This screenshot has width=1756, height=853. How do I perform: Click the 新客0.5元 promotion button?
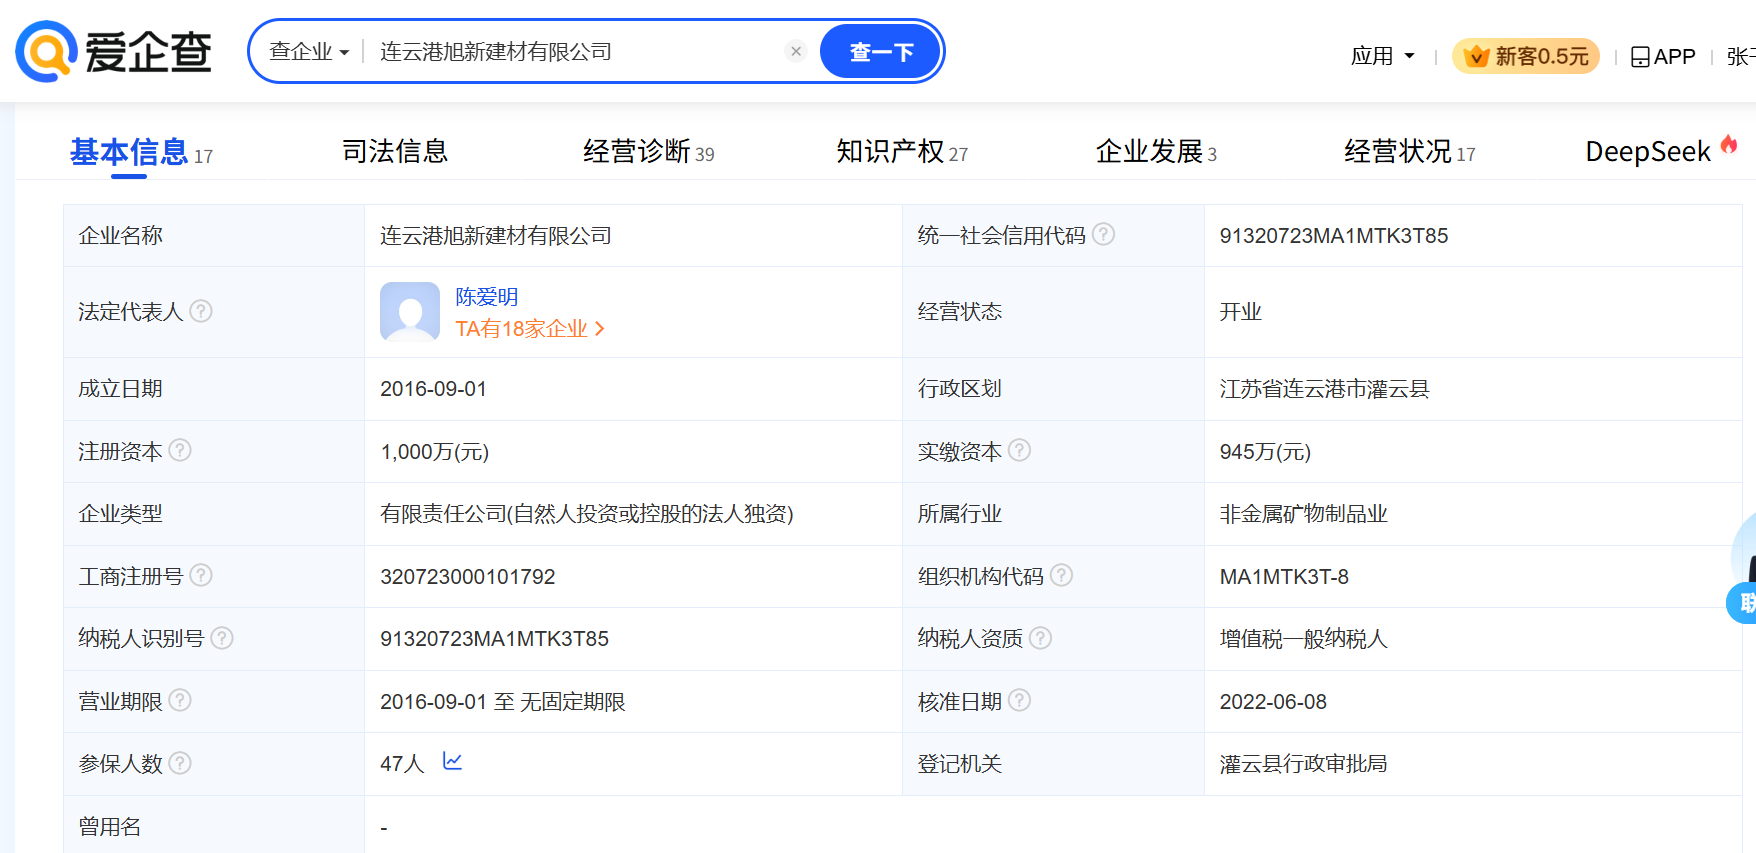[1526, 57]
